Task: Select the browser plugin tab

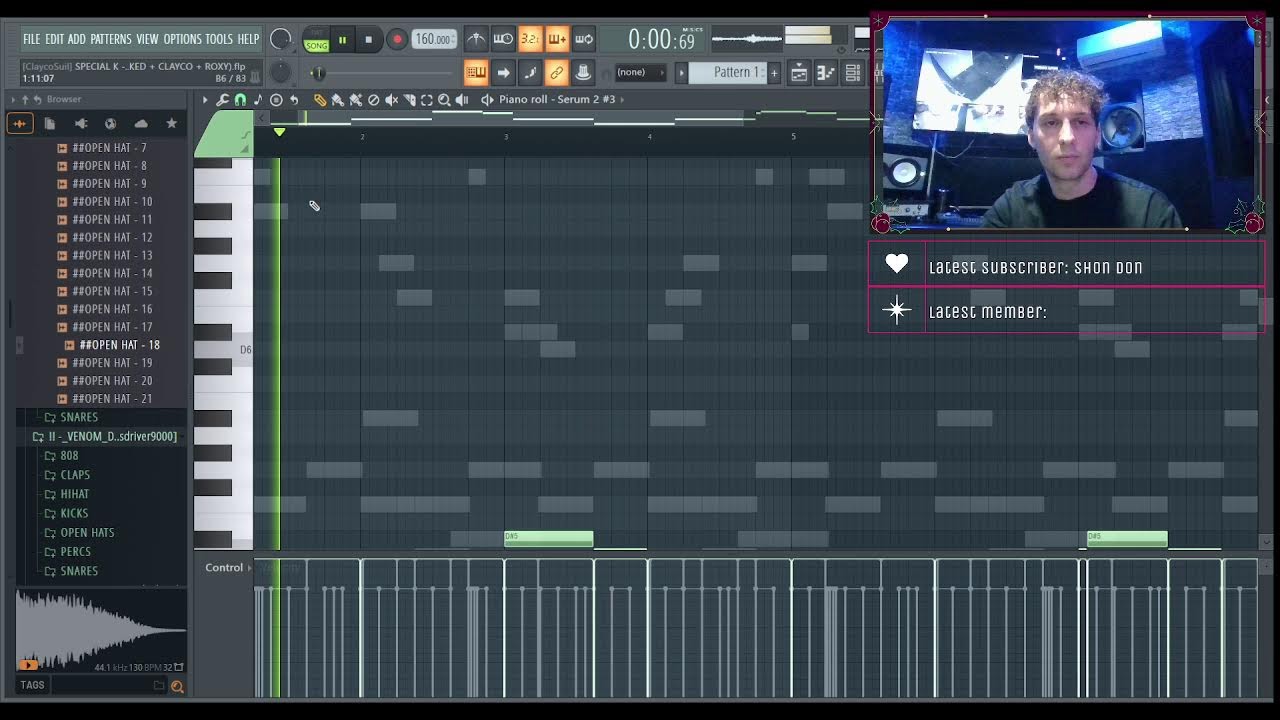Action: (x=80, y=123)
